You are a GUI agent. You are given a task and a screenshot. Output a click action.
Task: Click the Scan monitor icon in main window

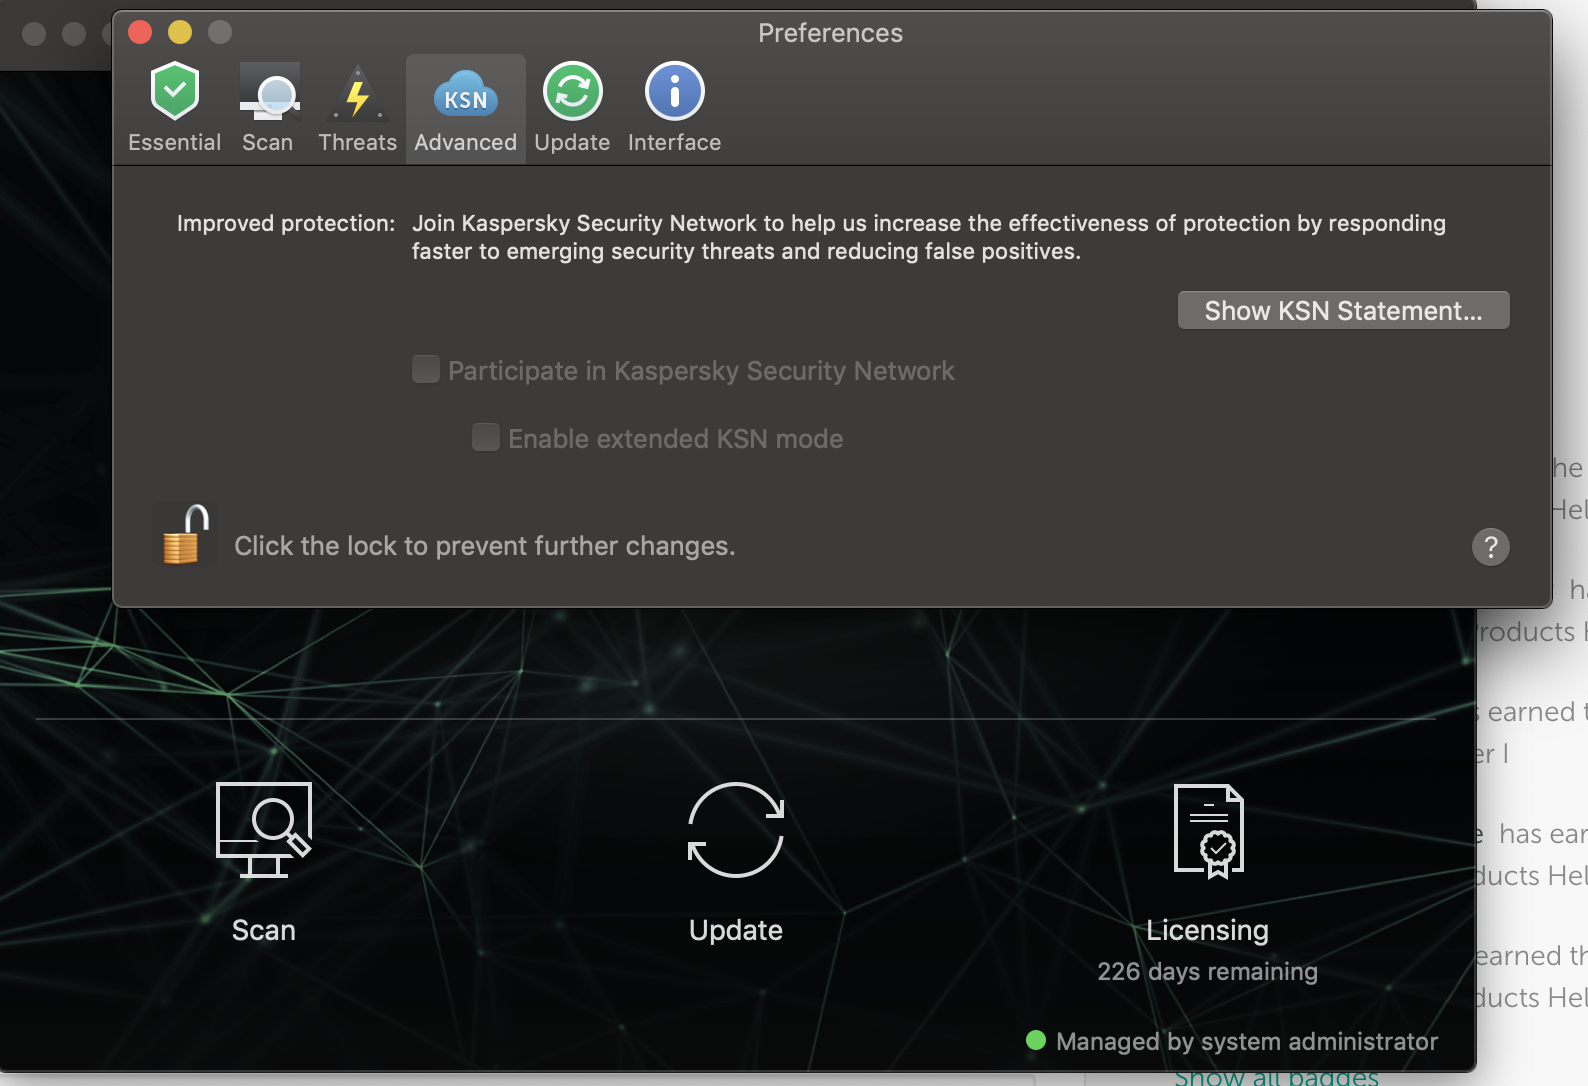tap(264, 830)
